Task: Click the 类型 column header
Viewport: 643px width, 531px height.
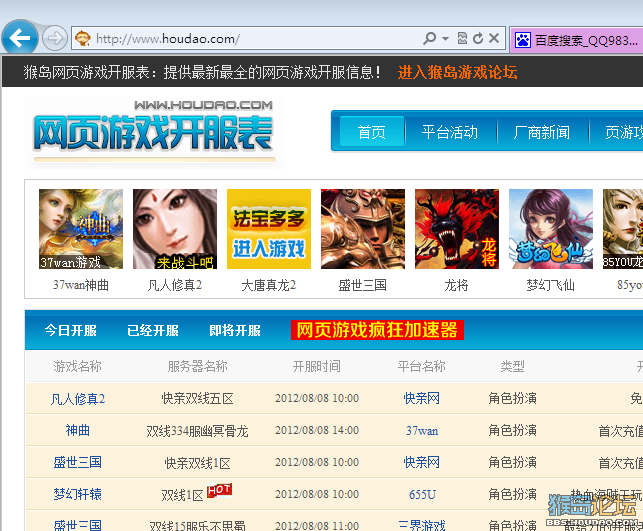Action: [512, 366]
